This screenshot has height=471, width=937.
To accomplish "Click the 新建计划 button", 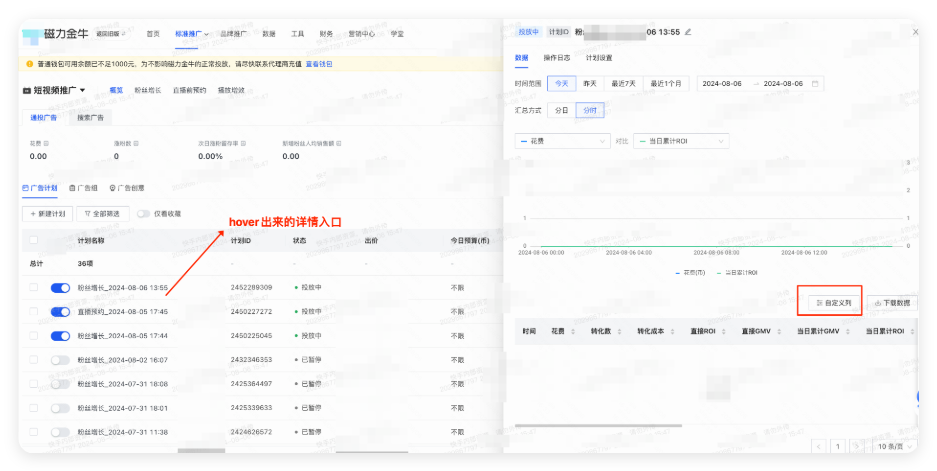I will pos(48,214).
